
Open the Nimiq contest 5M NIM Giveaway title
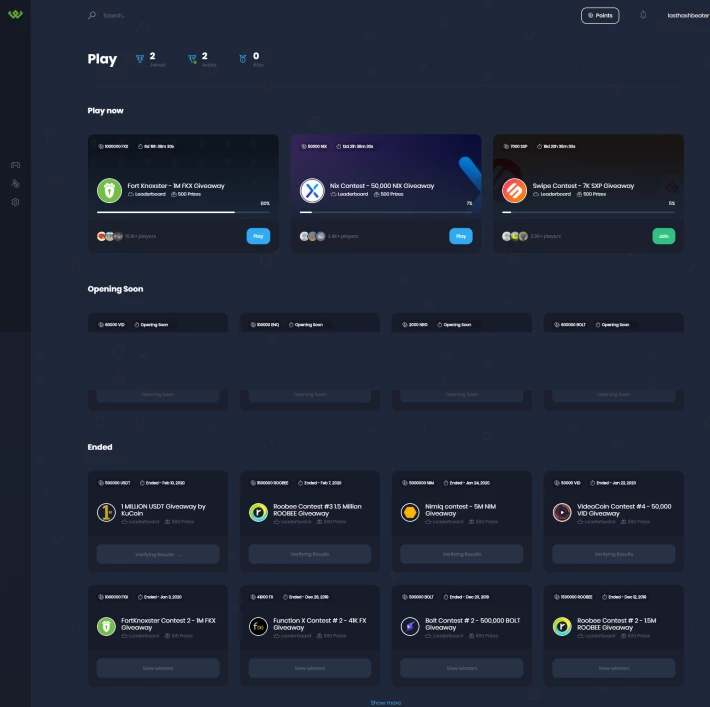click(461, 510)
